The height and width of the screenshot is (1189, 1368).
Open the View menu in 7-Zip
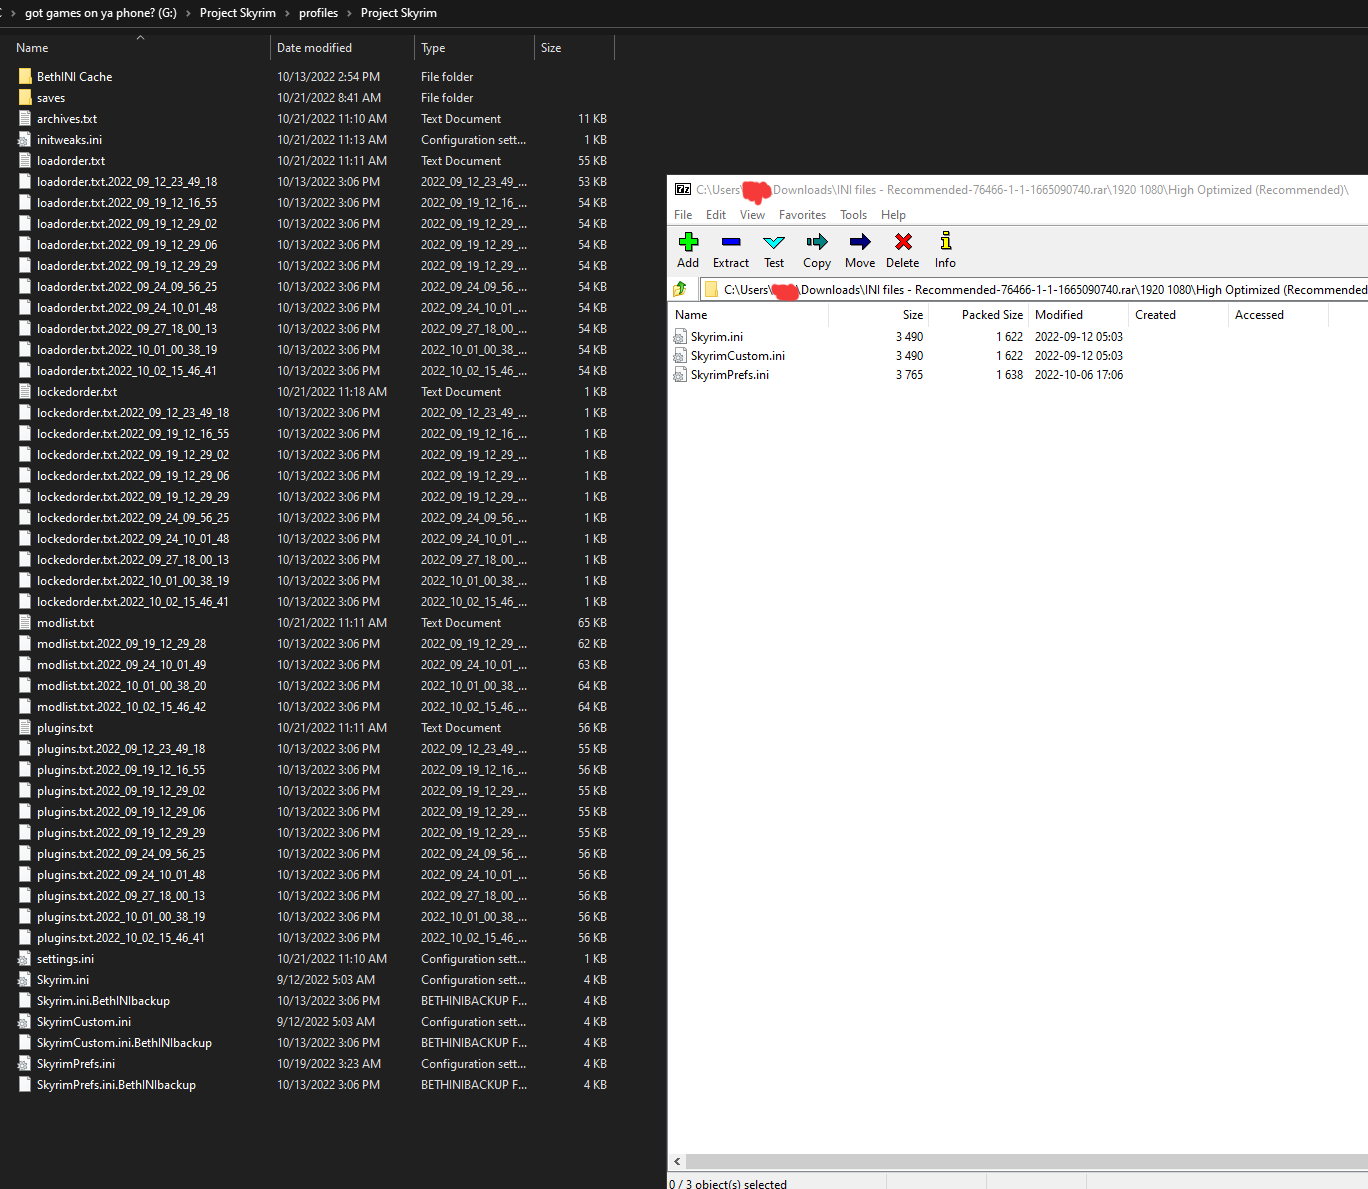tap(752, 215)
